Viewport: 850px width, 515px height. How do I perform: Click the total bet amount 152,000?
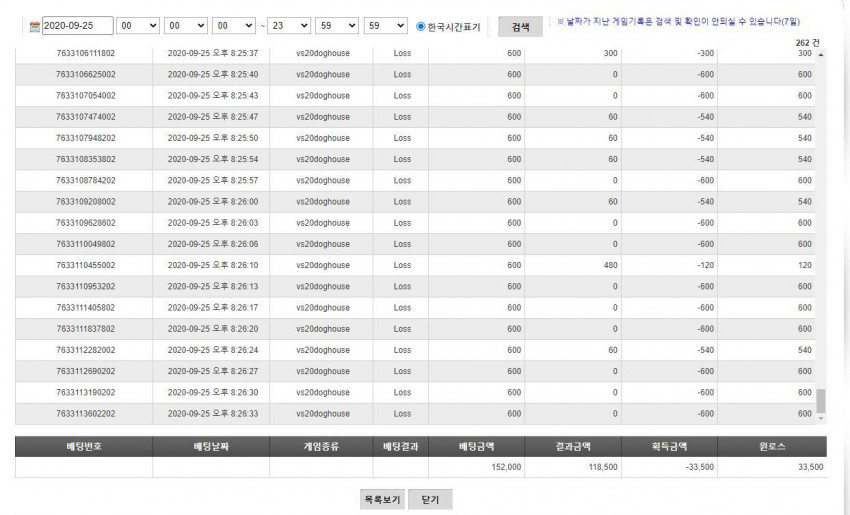click(506, 467)
